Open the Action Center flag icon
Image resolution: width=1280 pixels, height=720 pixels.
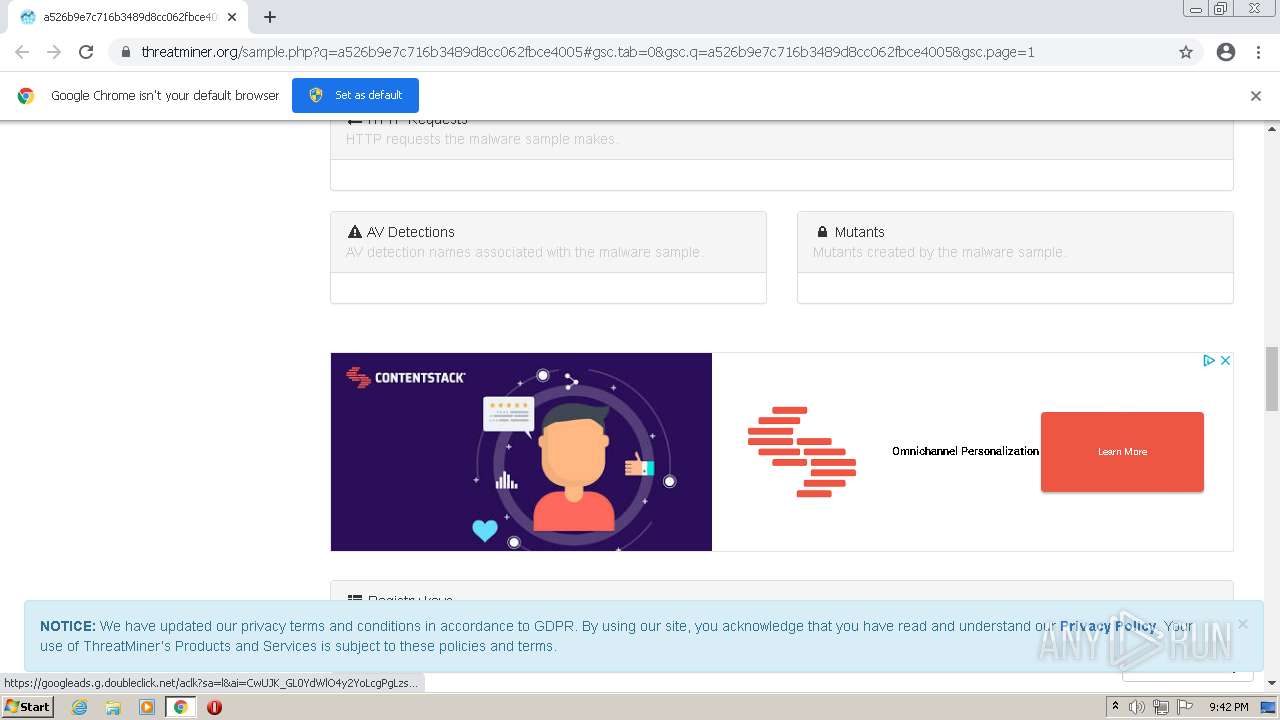coord(1185,707)
